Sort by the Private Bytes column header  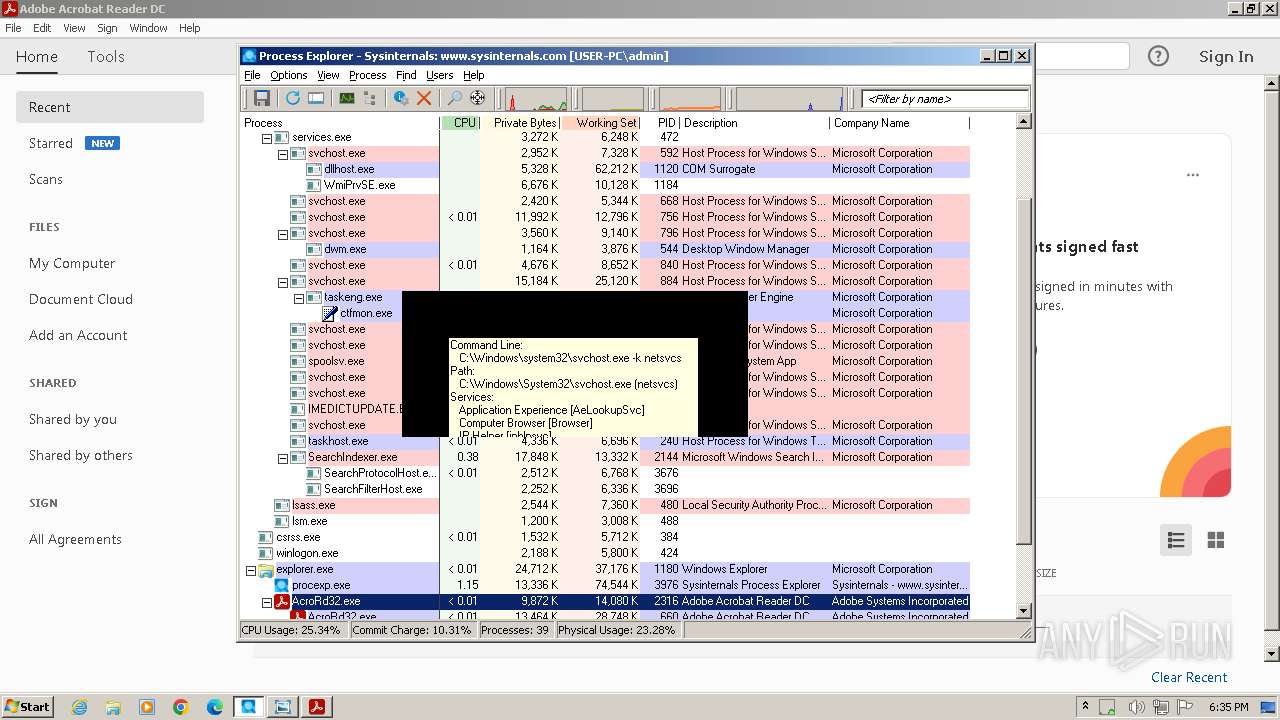pyautogui.click(x=520, y=123)
